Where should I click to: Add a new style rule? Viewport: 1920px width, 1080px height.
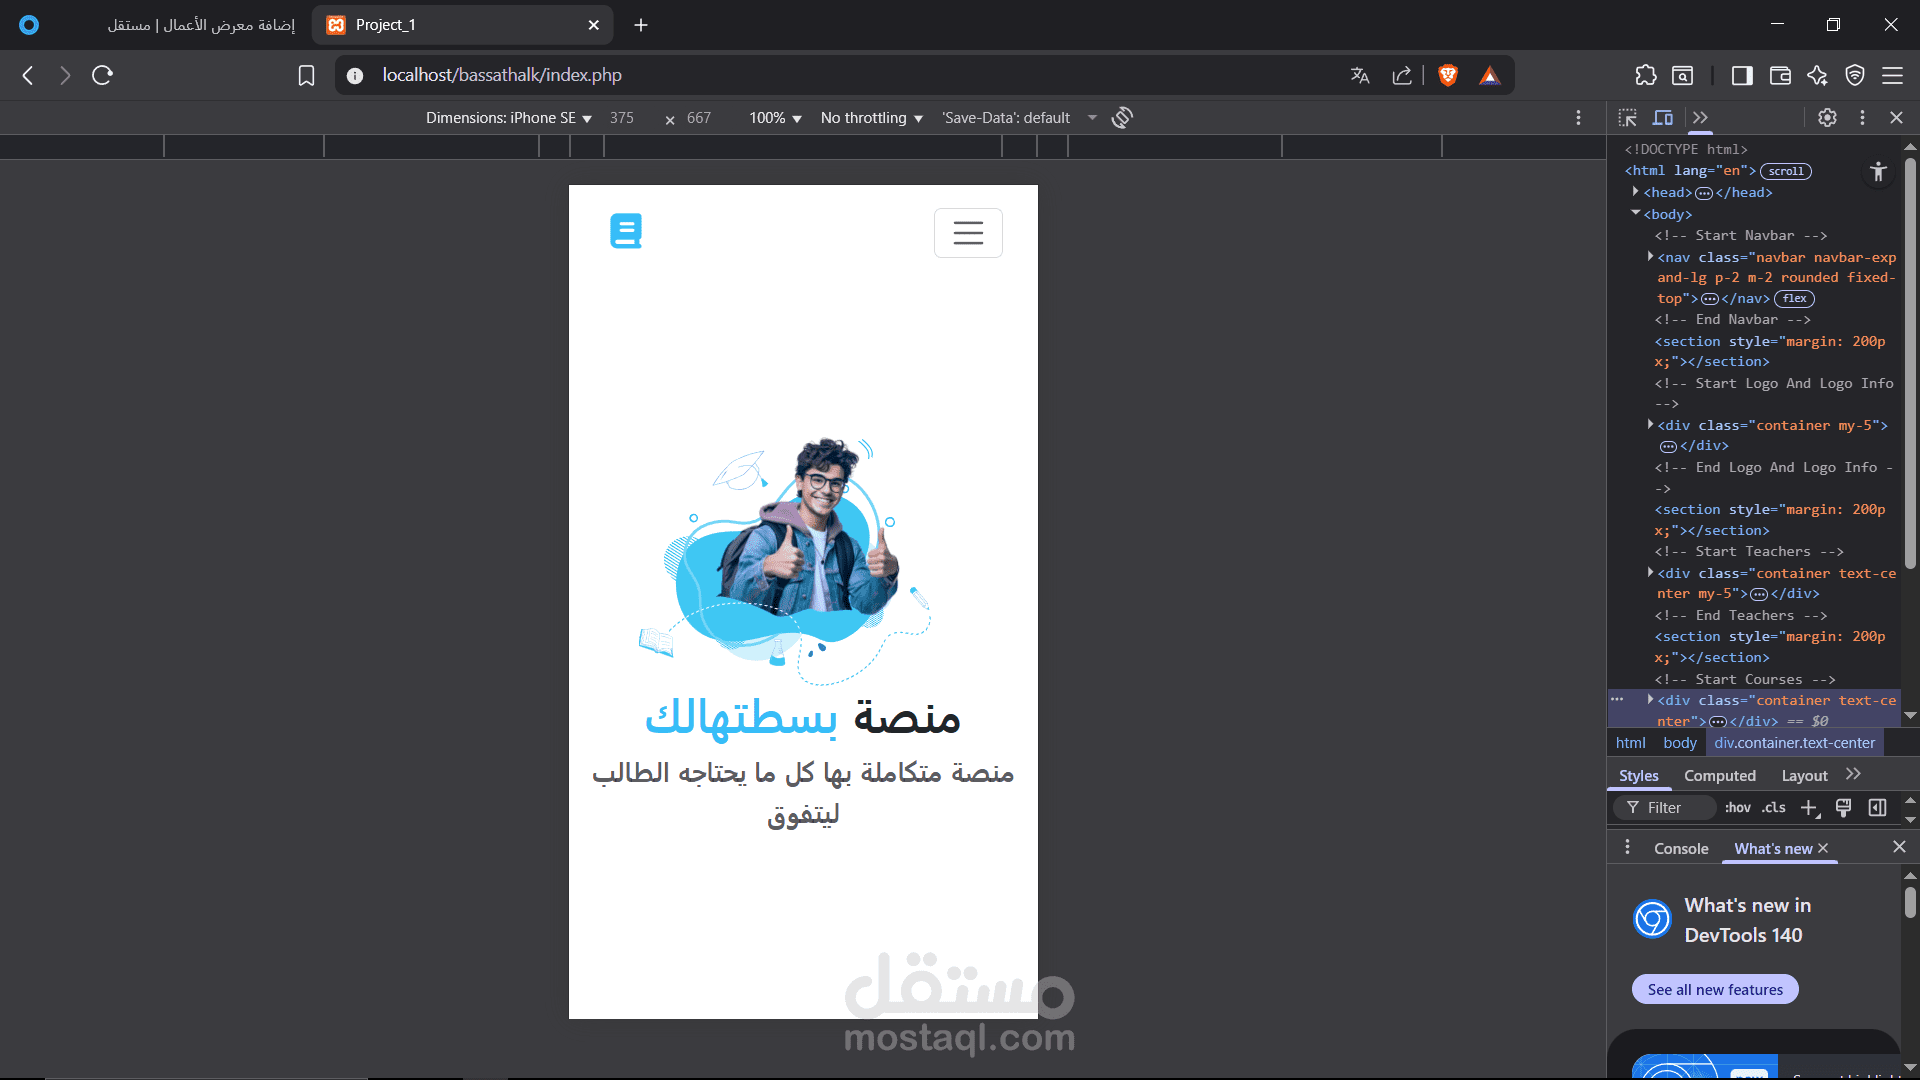click(x=1810, y=808)
